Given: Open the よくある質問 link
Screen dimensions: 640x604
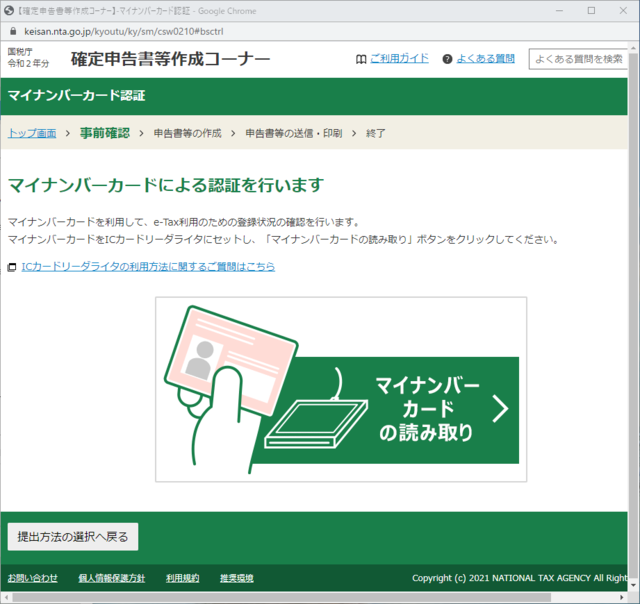Looking at the screenshot, I should (485, 59).
